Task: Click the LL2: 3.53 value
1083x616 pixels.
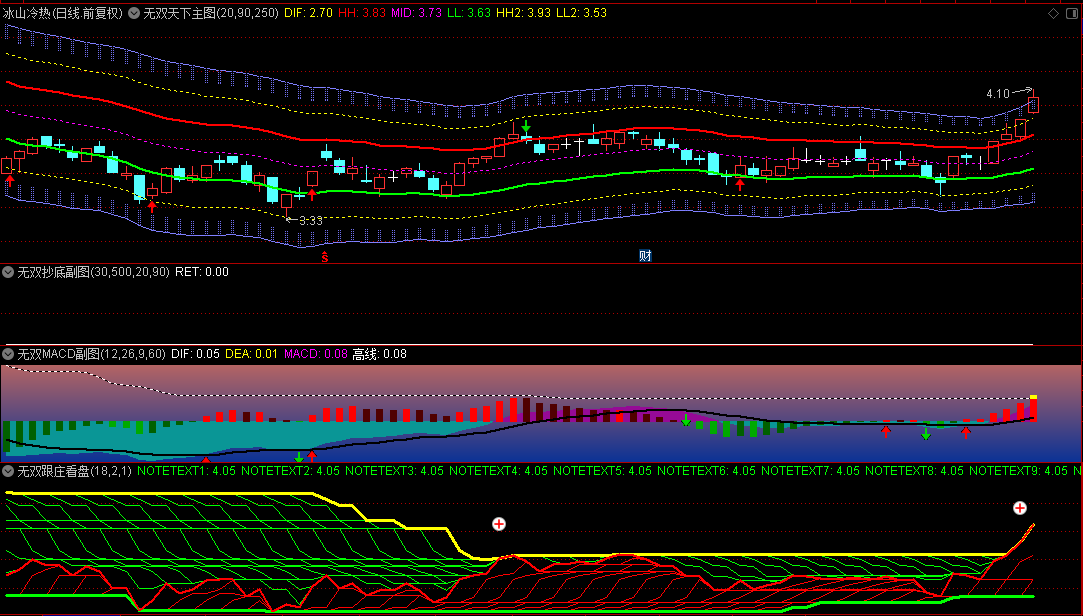Action: click(582, 13)
